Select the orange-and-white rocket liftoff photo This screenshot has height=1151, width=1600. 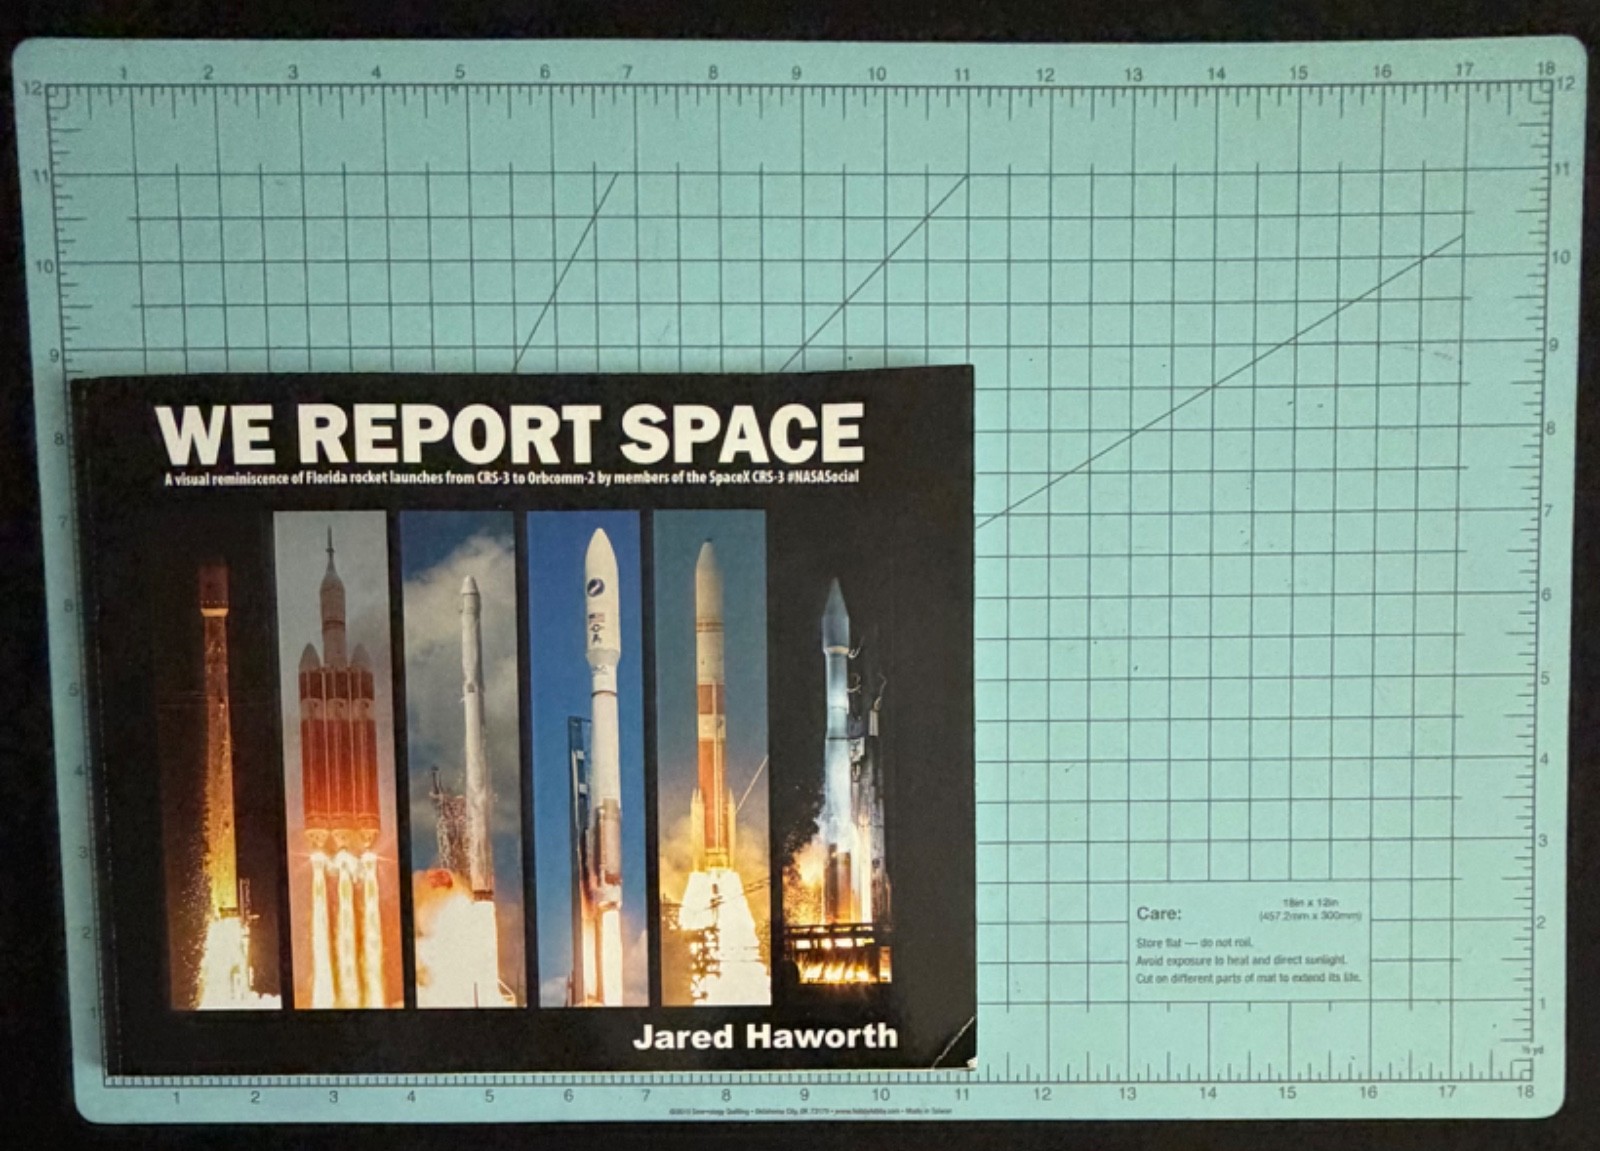[712, 759]
